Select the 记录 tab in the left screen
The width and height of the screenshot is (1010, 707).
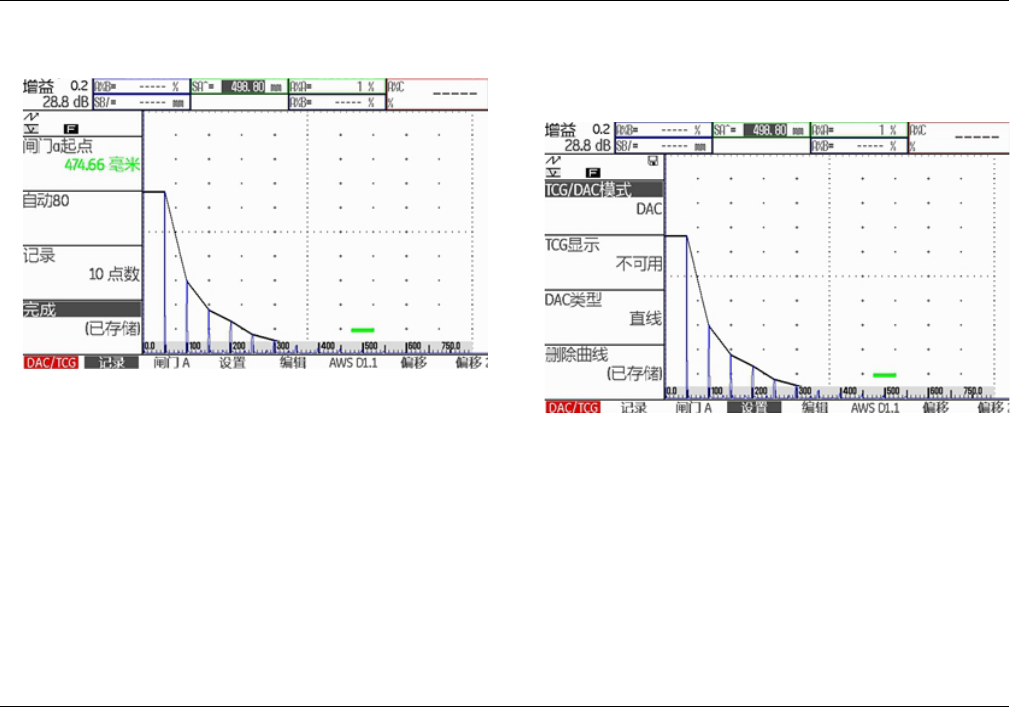[111, 363]
